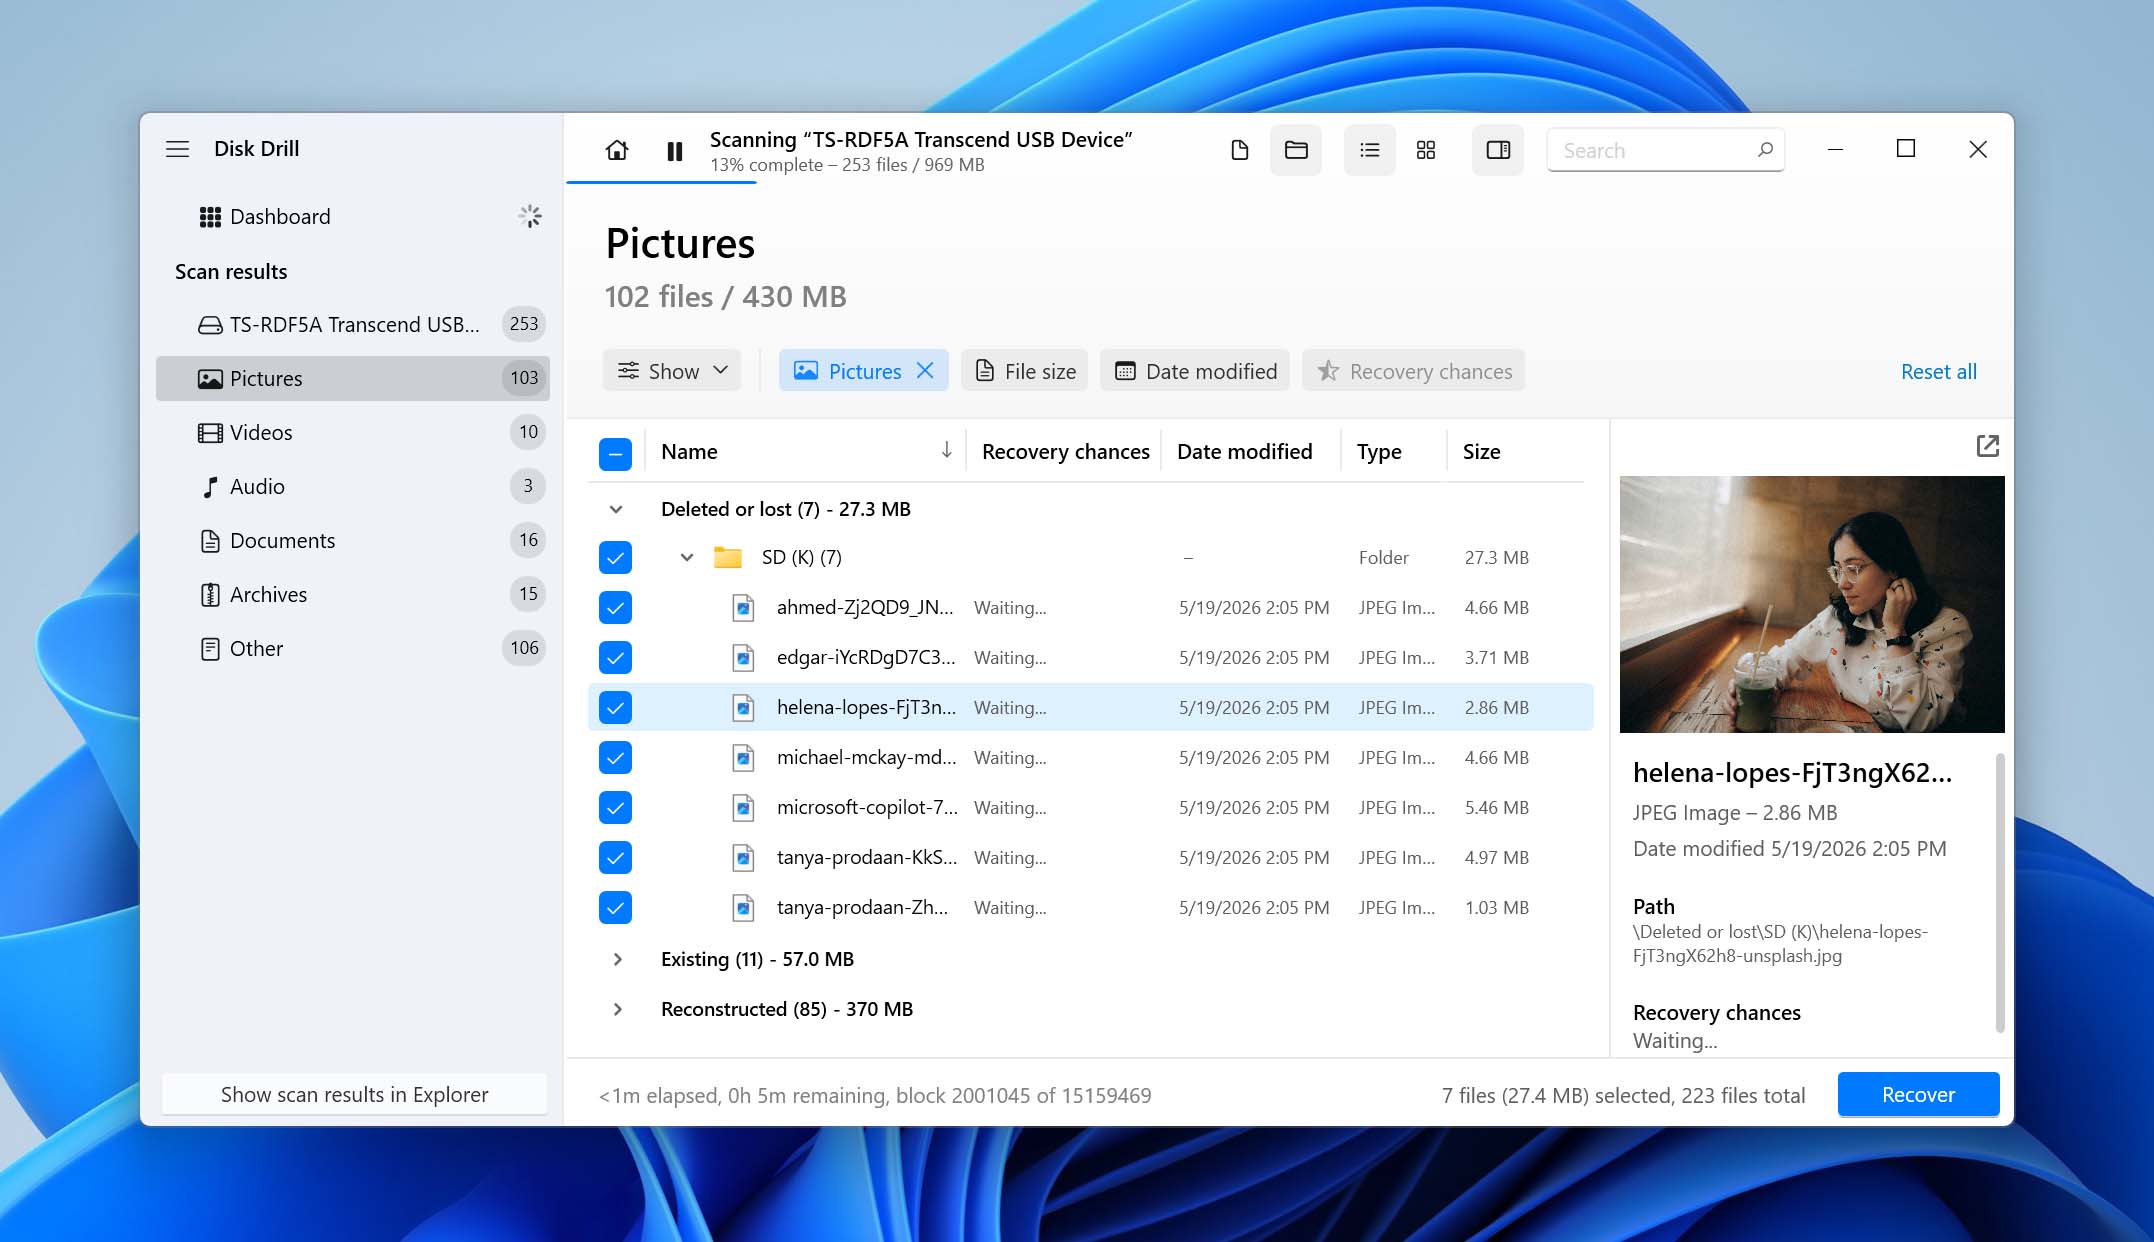The width and height of the screenshot is (2154, 1242).
Task: Pause the scan
Action: (x=675, y=151)
